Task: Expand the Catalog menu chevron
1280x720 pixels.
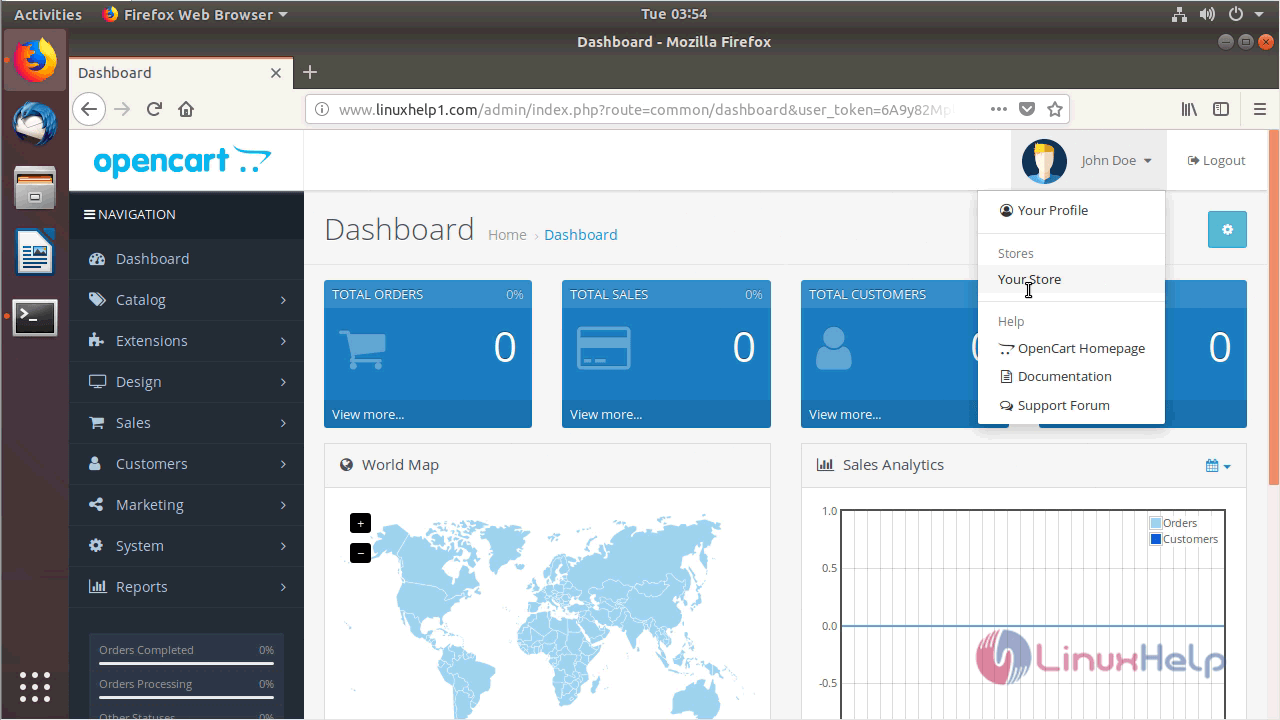Action: point(283,300)
